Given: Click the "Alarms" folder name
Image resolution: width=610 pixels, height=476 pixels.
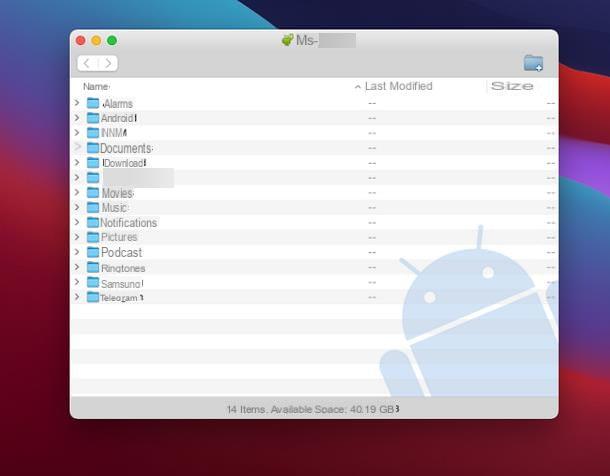Looking at the screenshot, I should (x=118, y=104).
